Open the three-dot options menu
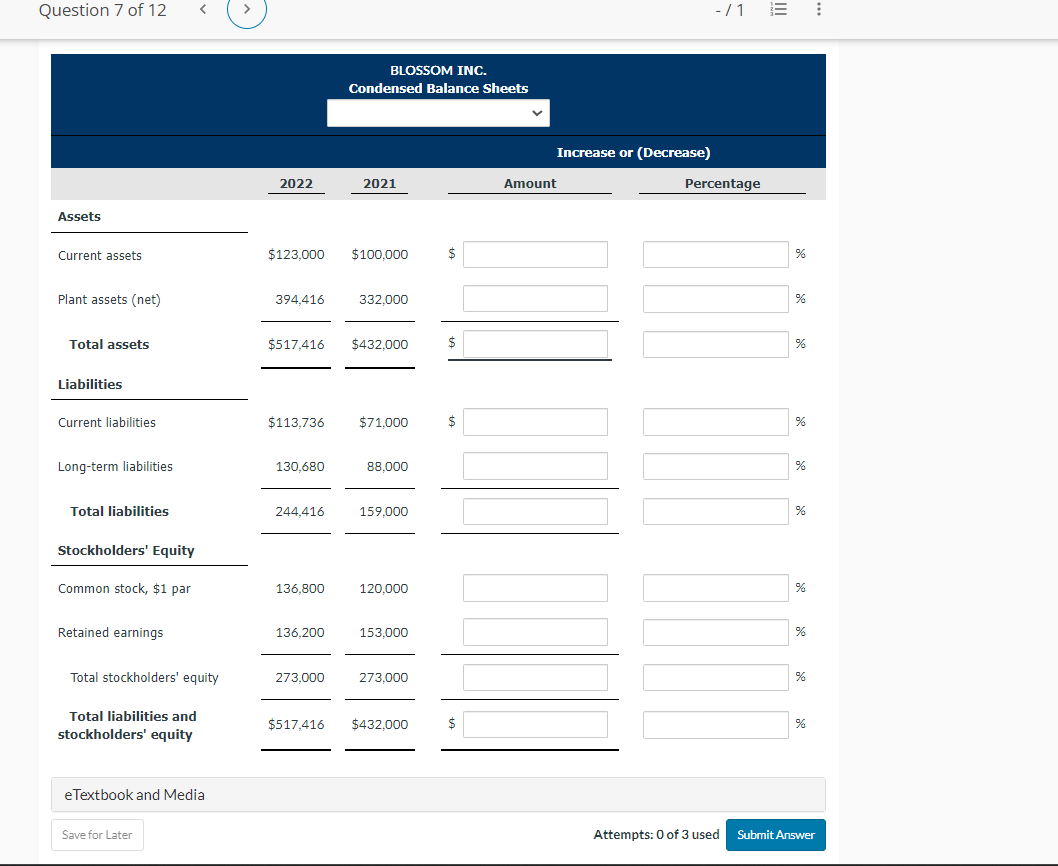This screenshot has width=1058, height=866. pyautogui.click(x=817, y=9)
